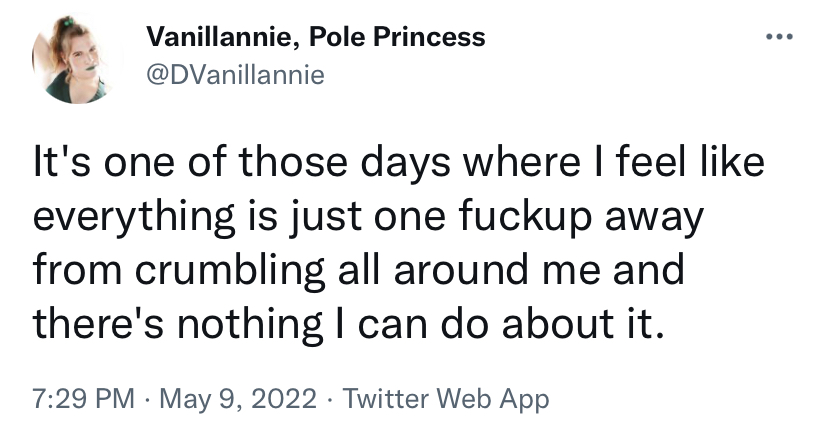
Task: Click the "Vanillannie," part of display name
Action: click(223, 38)
